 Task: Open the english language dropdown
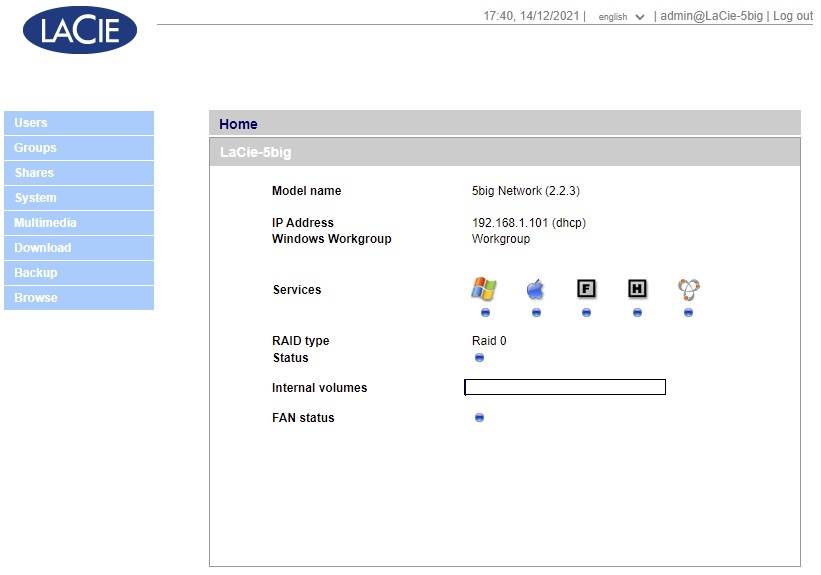621,17
